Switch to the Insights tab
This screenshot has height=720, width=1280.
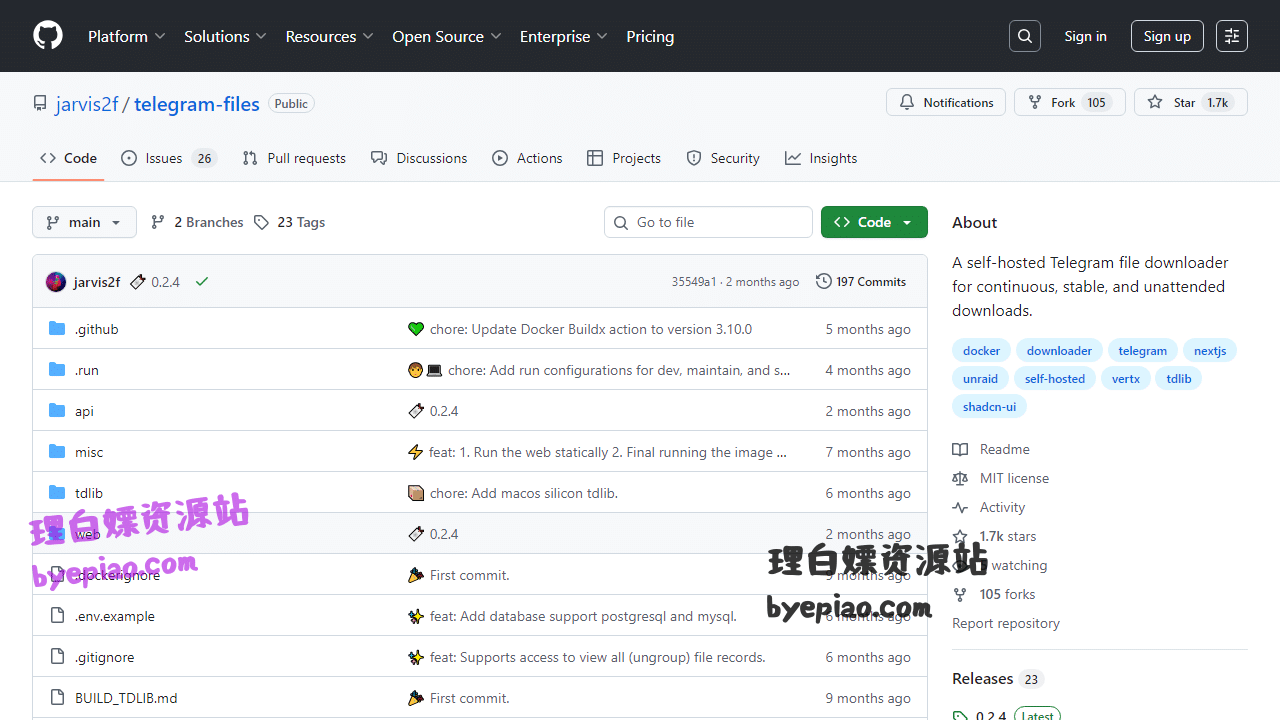coord(821,158)
